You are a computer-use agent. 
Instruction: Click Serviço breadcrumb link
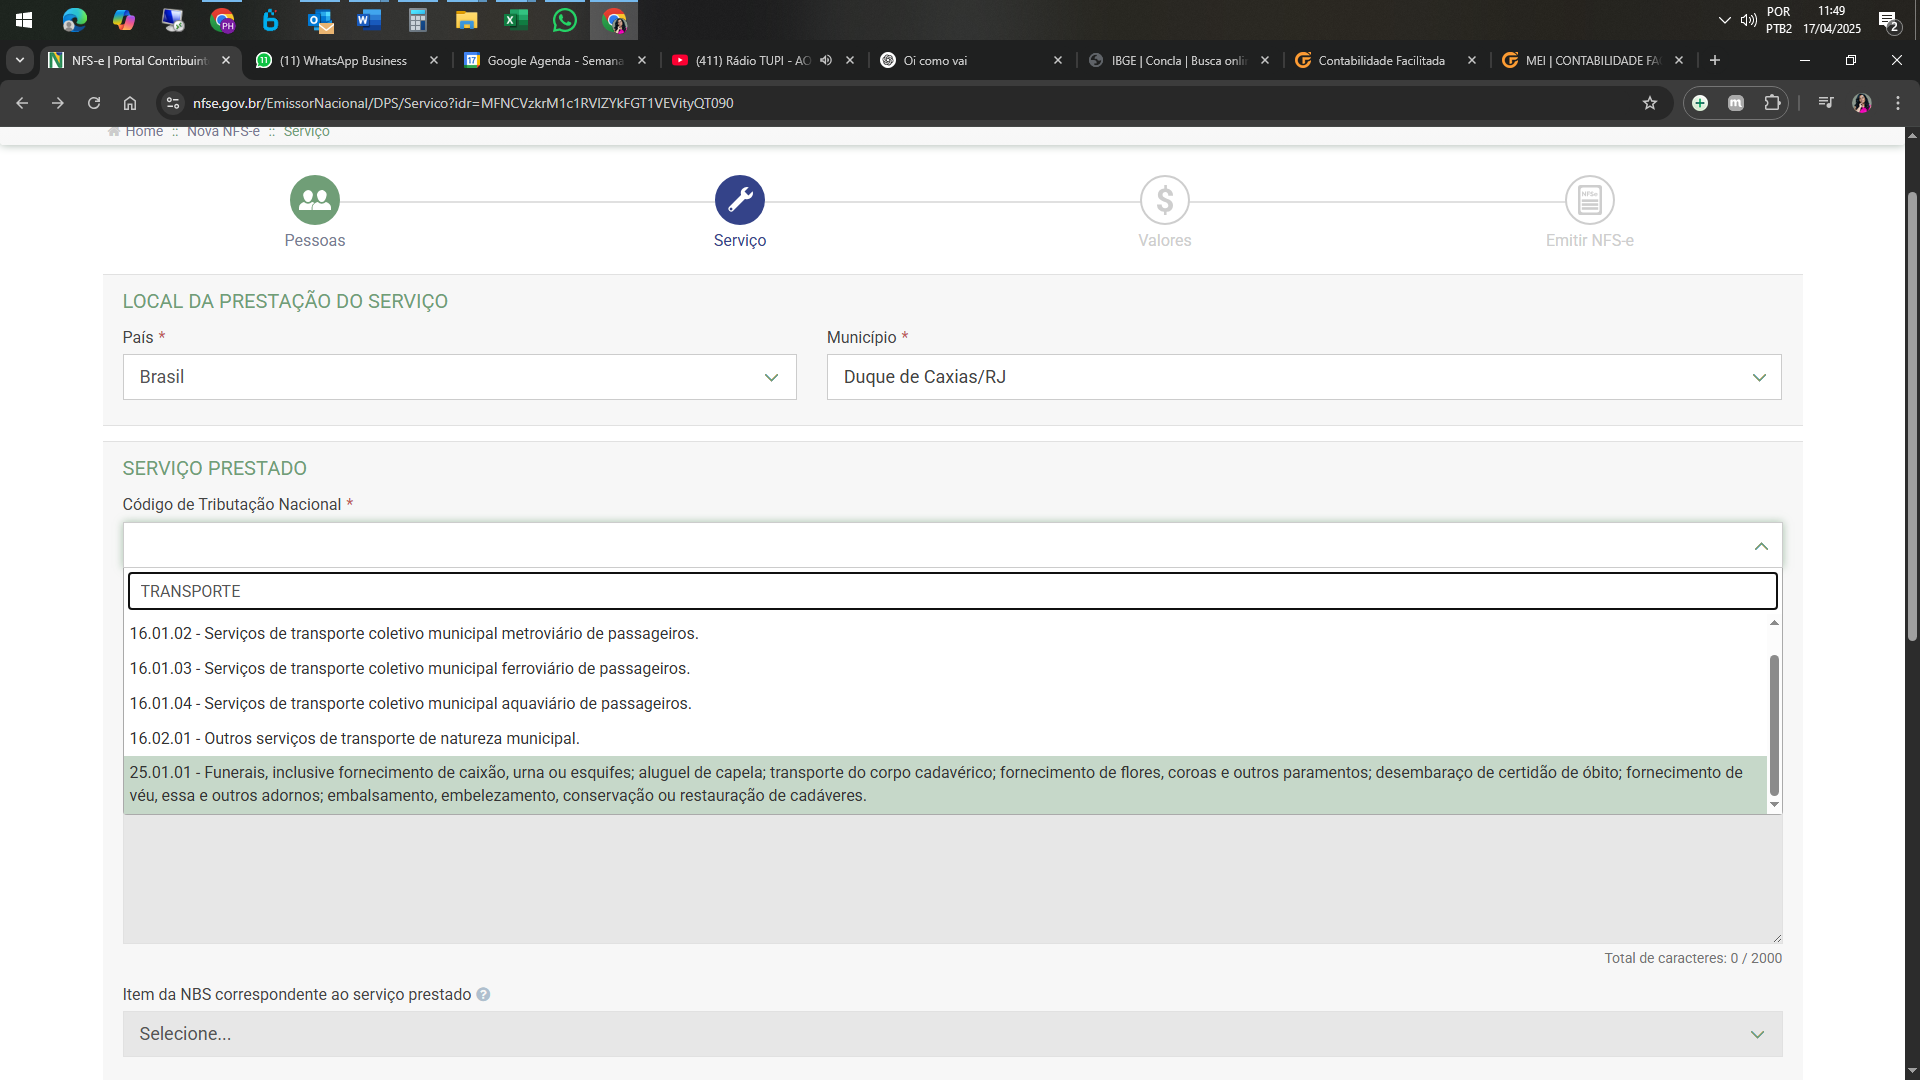[x=306, y=132]
